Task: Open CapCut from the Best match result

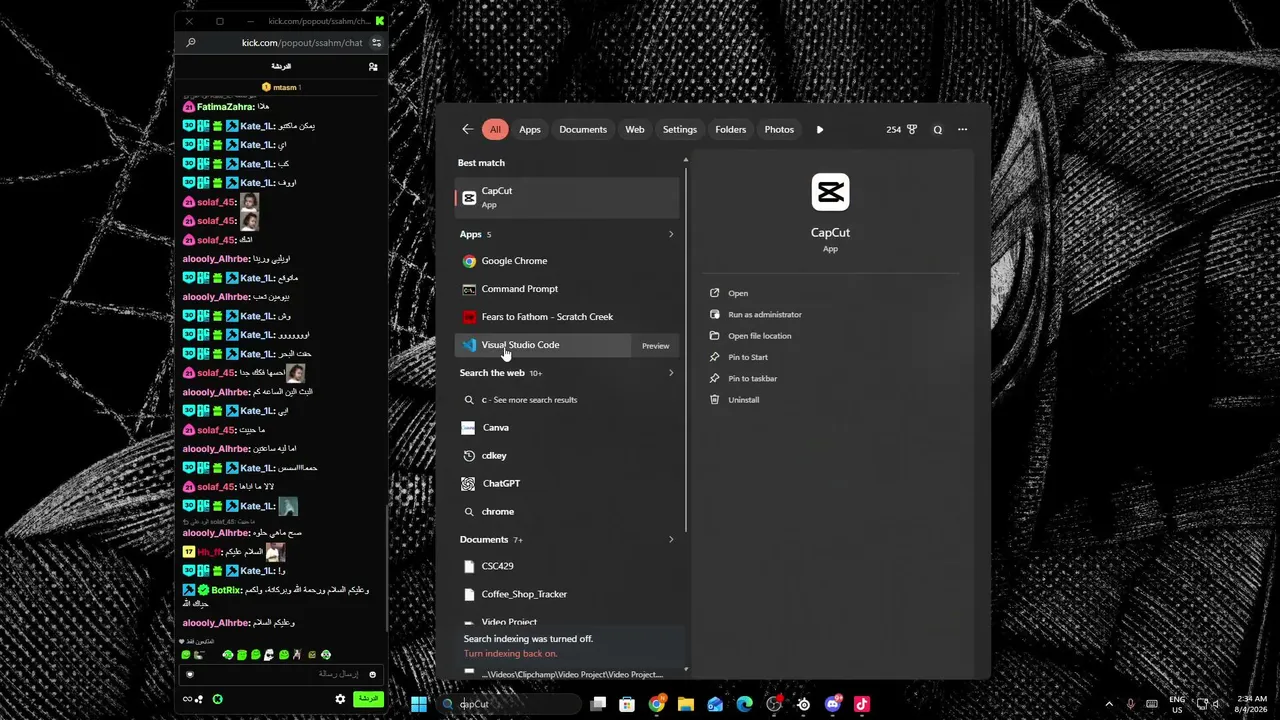Action: pyautogui.click(x=567, y=197)
